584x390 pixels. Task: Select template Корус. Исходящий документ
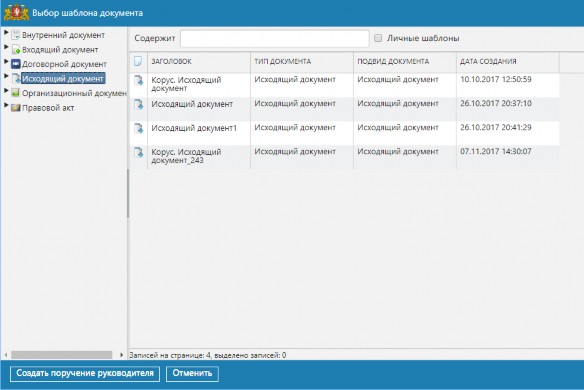coord(186,84)
